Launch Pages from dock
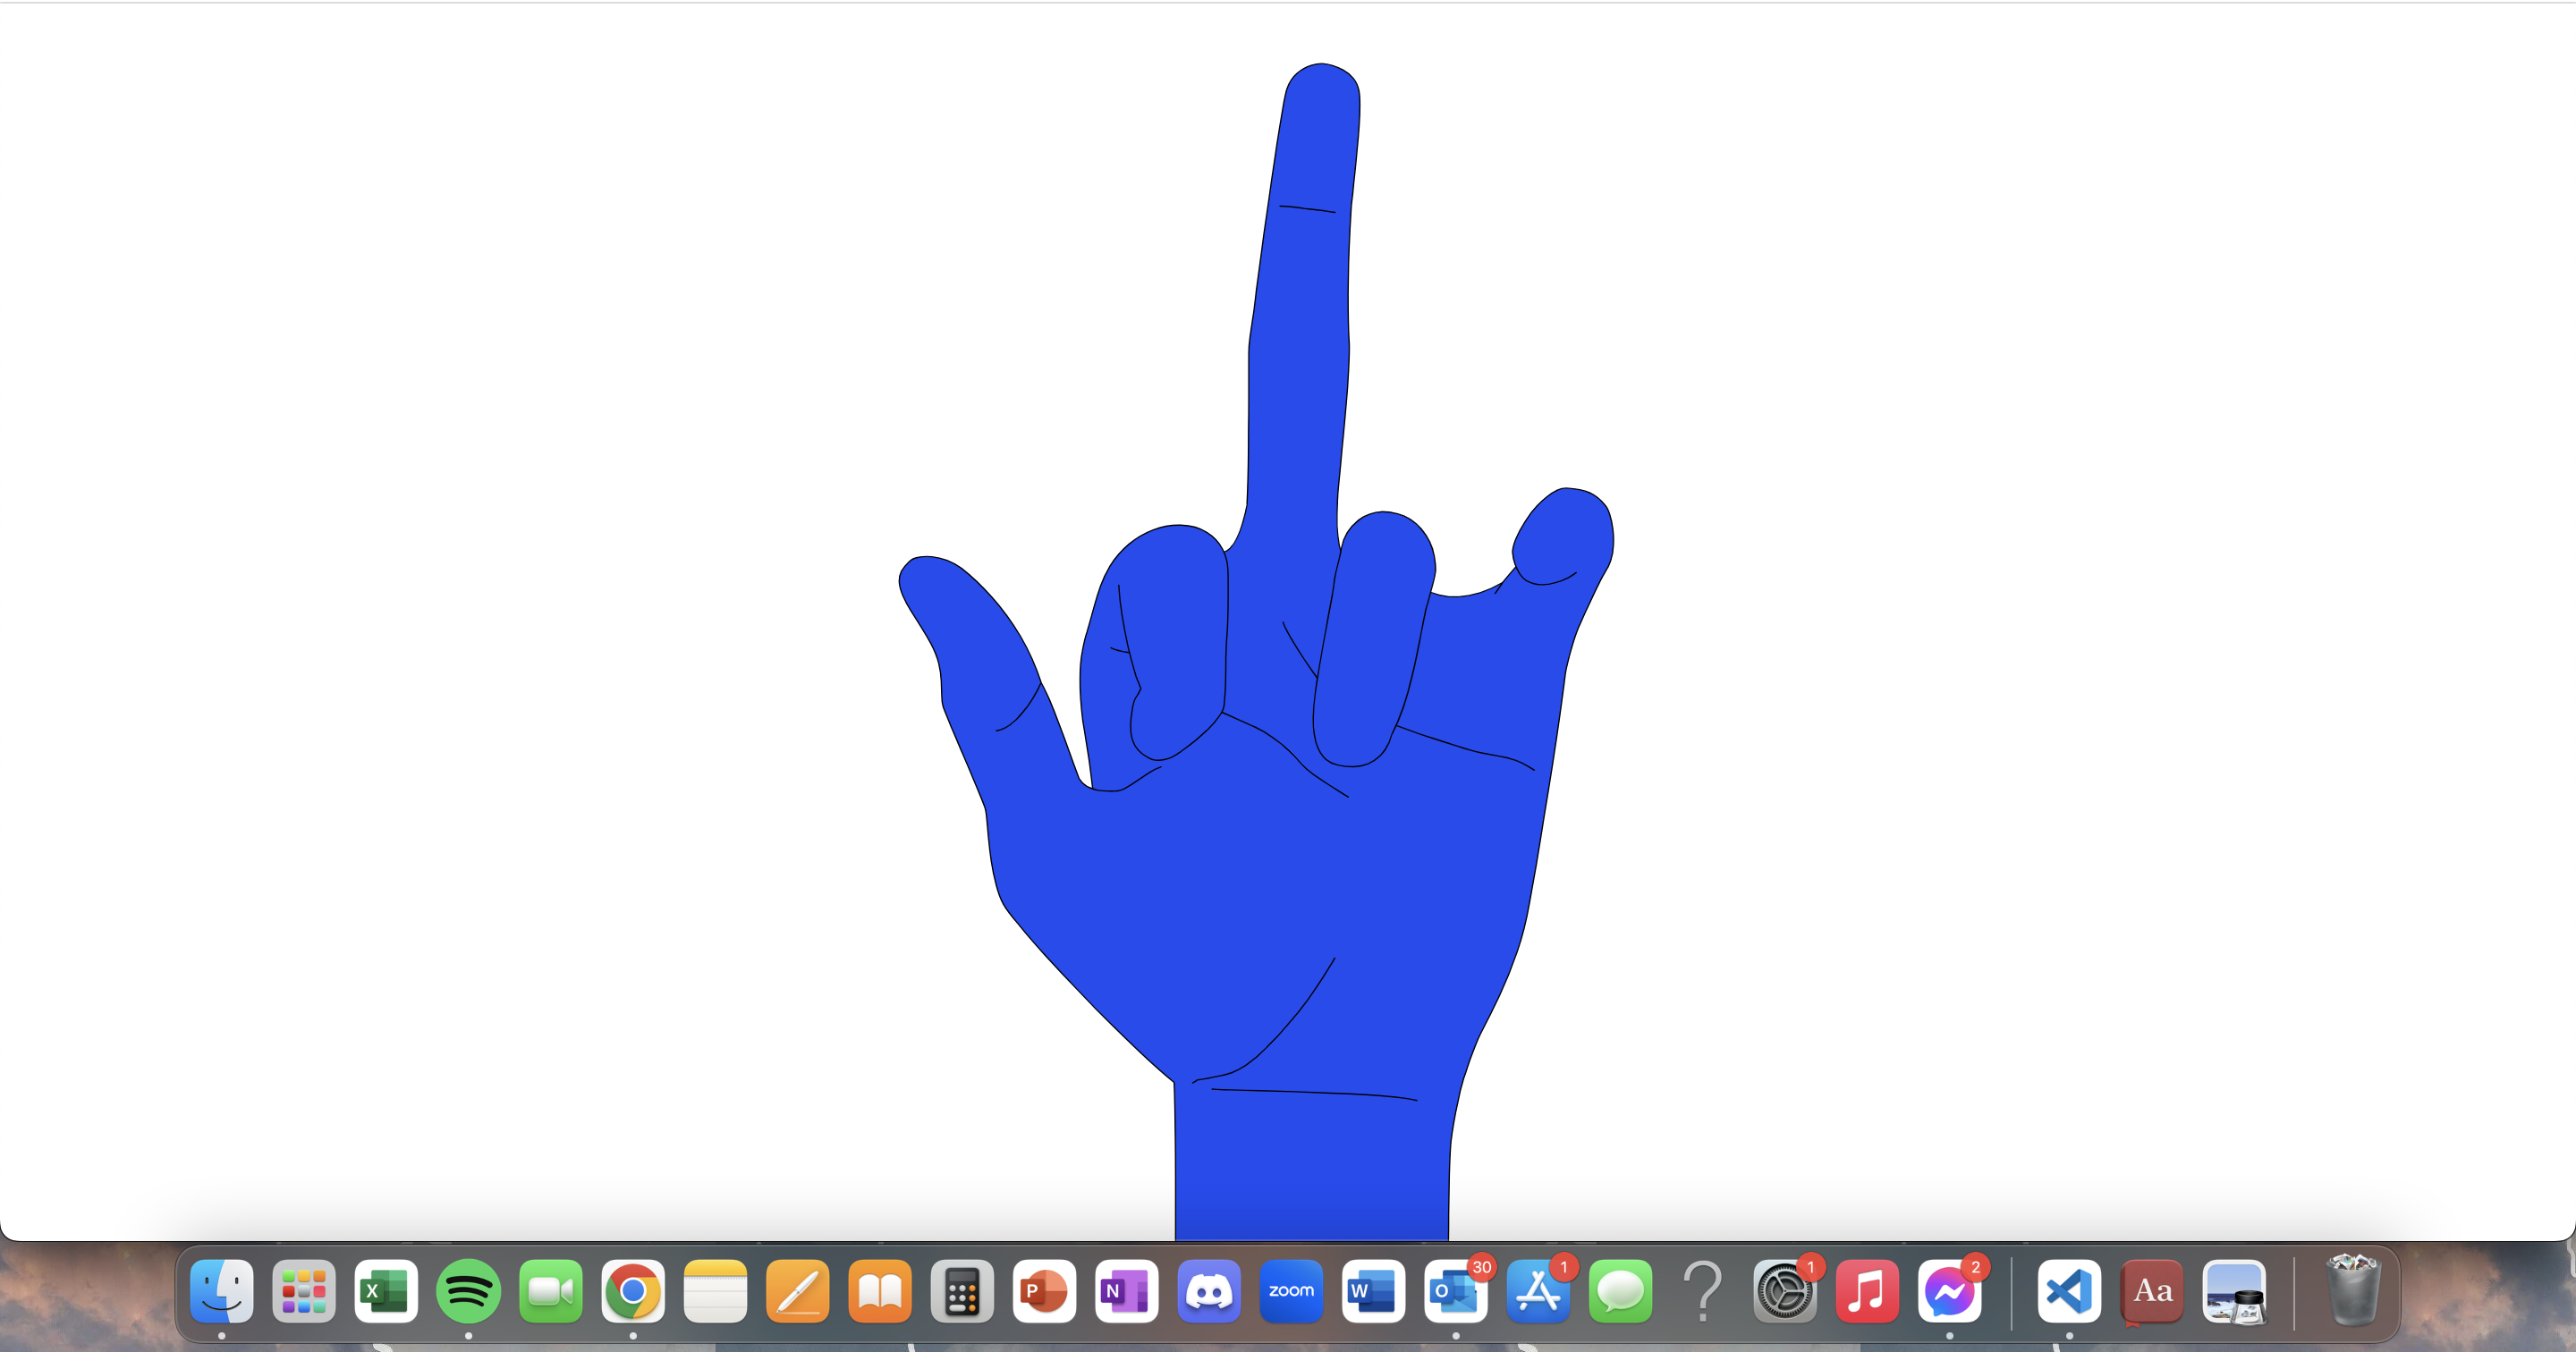 797,1291
